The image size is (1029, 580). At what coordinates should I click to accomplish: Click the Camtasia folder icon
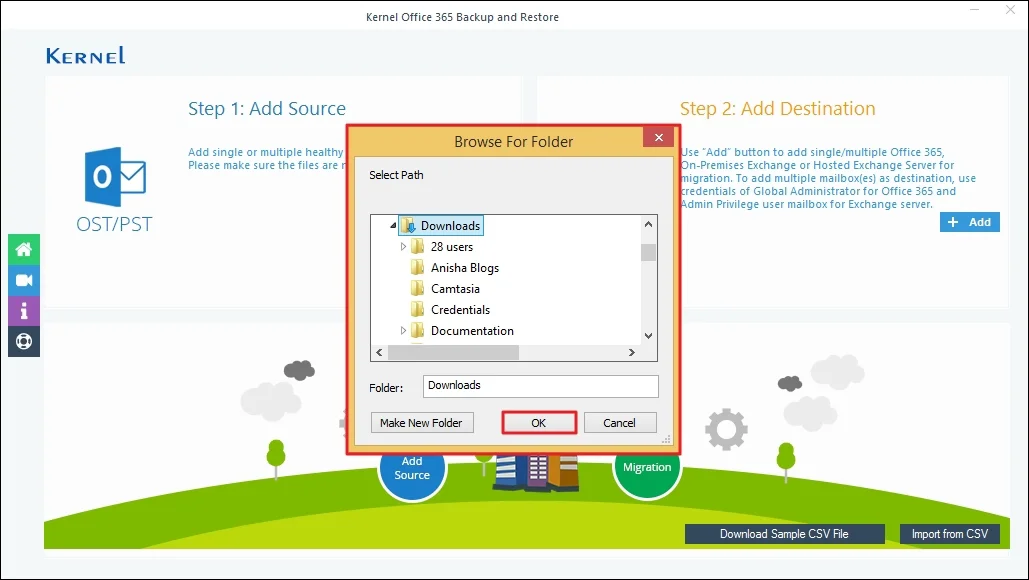[417, 289]
